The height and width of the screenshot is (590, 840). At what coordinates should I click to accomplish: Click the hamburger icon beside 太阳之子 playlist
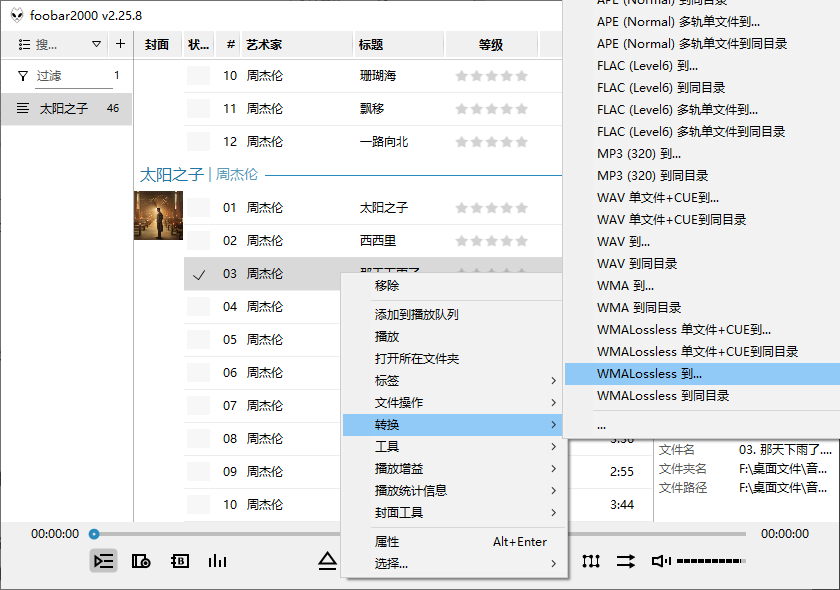tap(22, 108)
